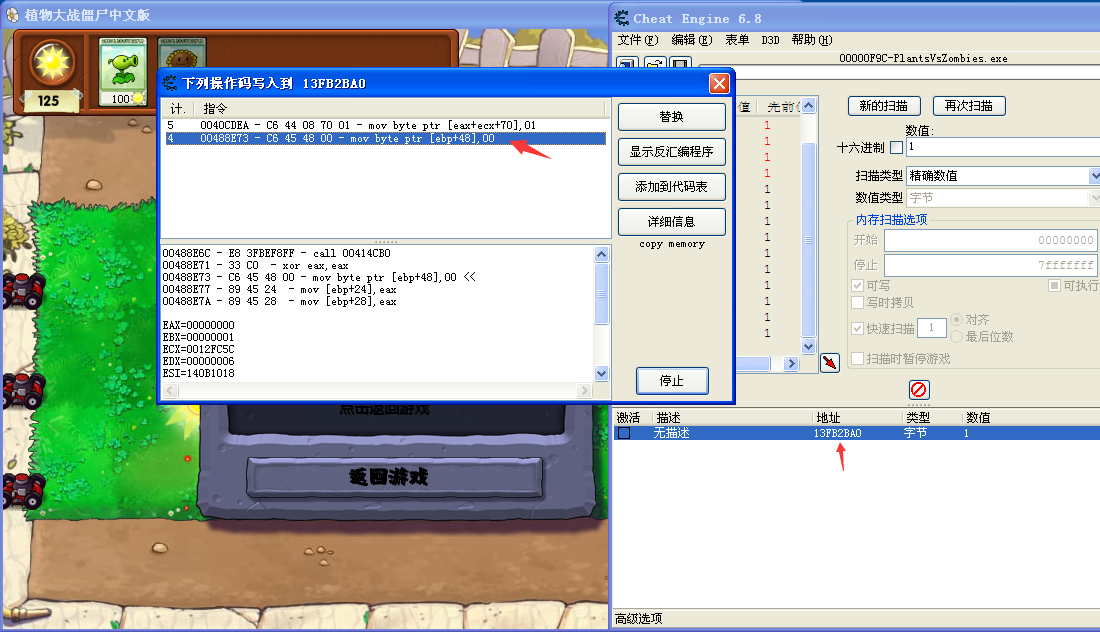Select the Peashooter seed card
The height and width of the screenshot is (632, 1100).
click(x=123, y=72)
